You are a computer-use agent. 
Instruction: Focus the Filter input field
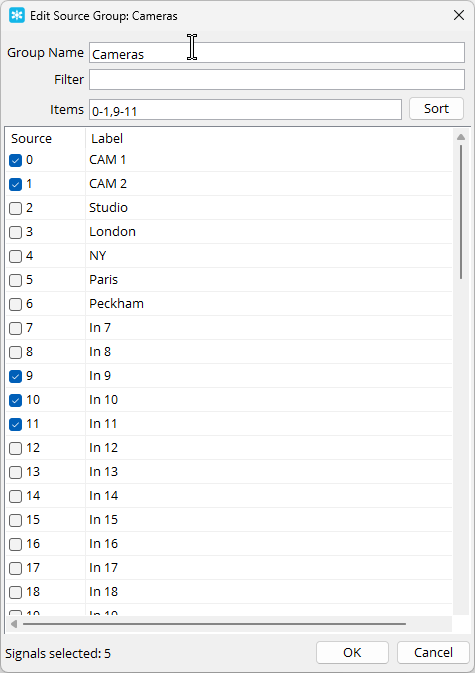click(x=277, y=80)
